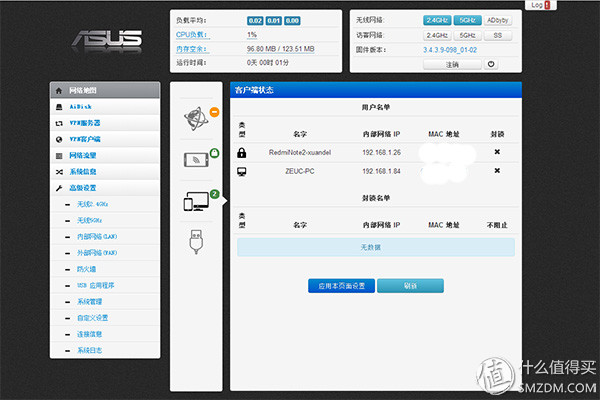Open the 内存空余 link
This screenshot has width=600, height=400.
(191, 49)
